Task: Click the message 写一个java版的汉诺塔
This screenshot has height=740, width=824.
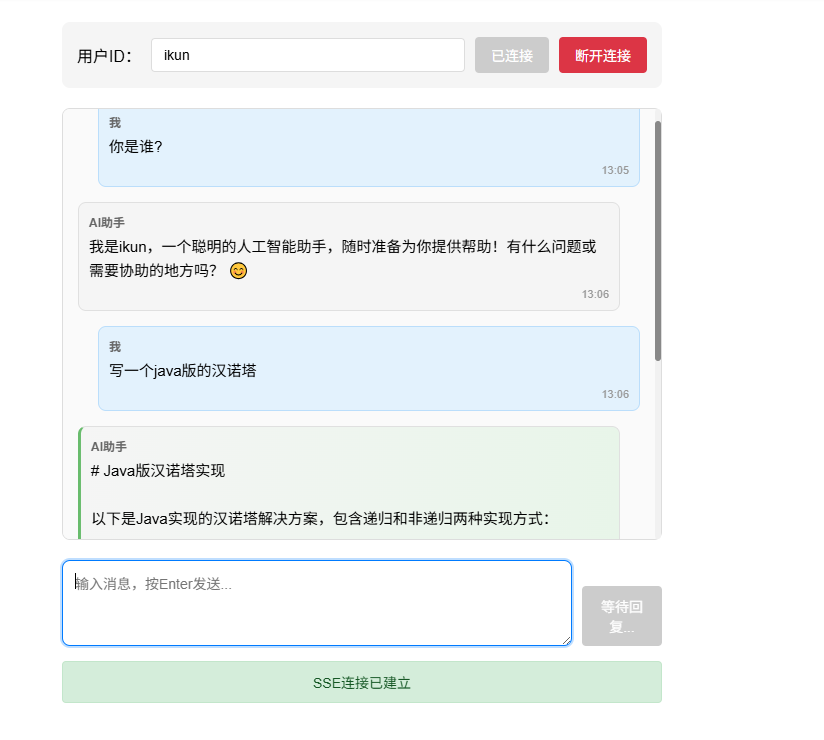Action: pyautogui.click(x=183, y=371)
